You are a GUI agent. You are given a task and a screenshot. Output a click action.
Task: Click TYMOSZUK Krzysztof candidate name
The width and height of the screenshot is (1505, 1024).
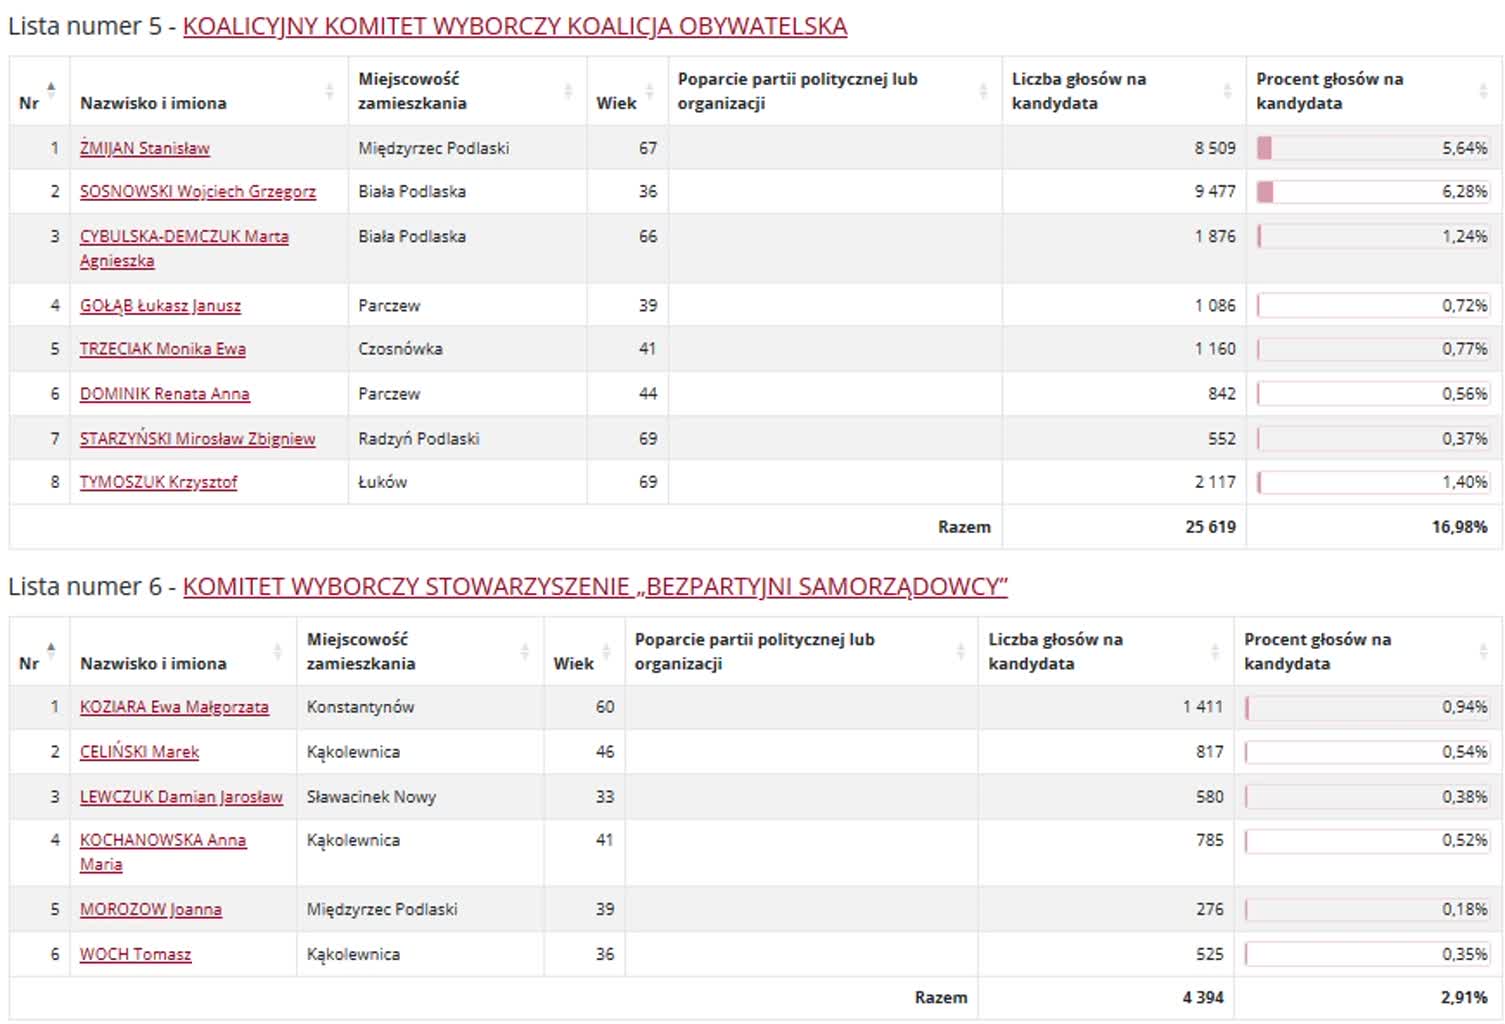coord(158,482)
